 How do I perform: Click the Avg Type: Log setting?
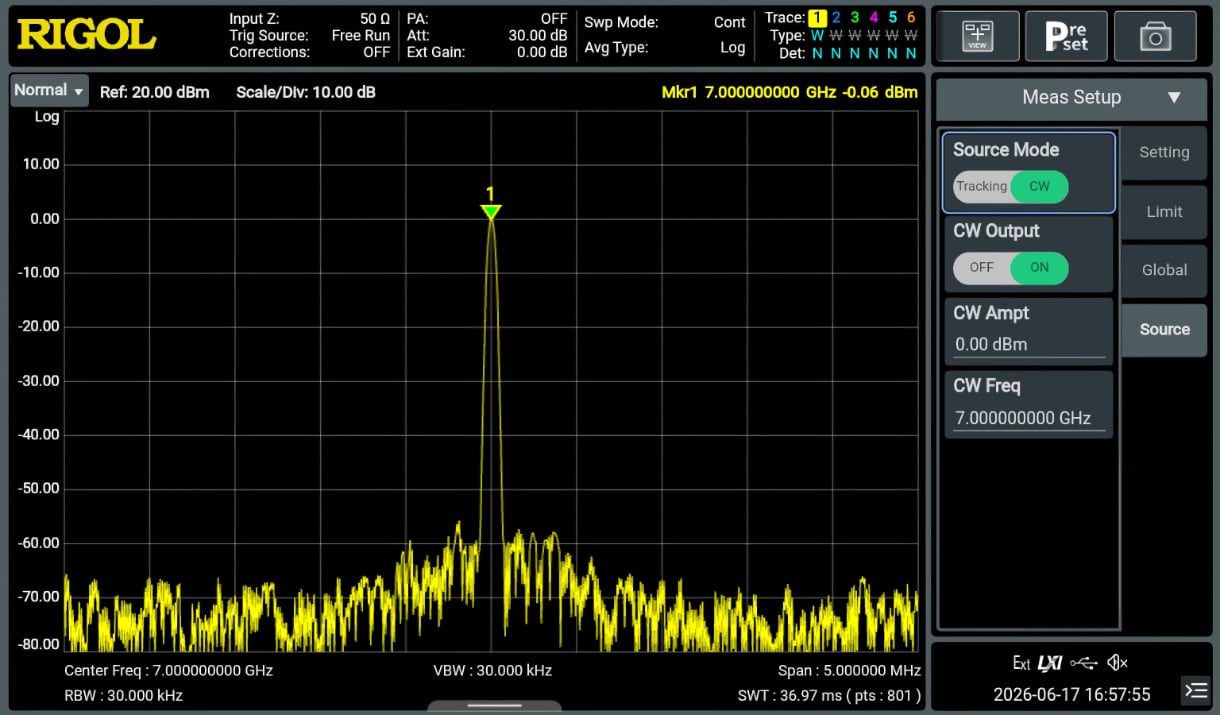pos(665,47)
